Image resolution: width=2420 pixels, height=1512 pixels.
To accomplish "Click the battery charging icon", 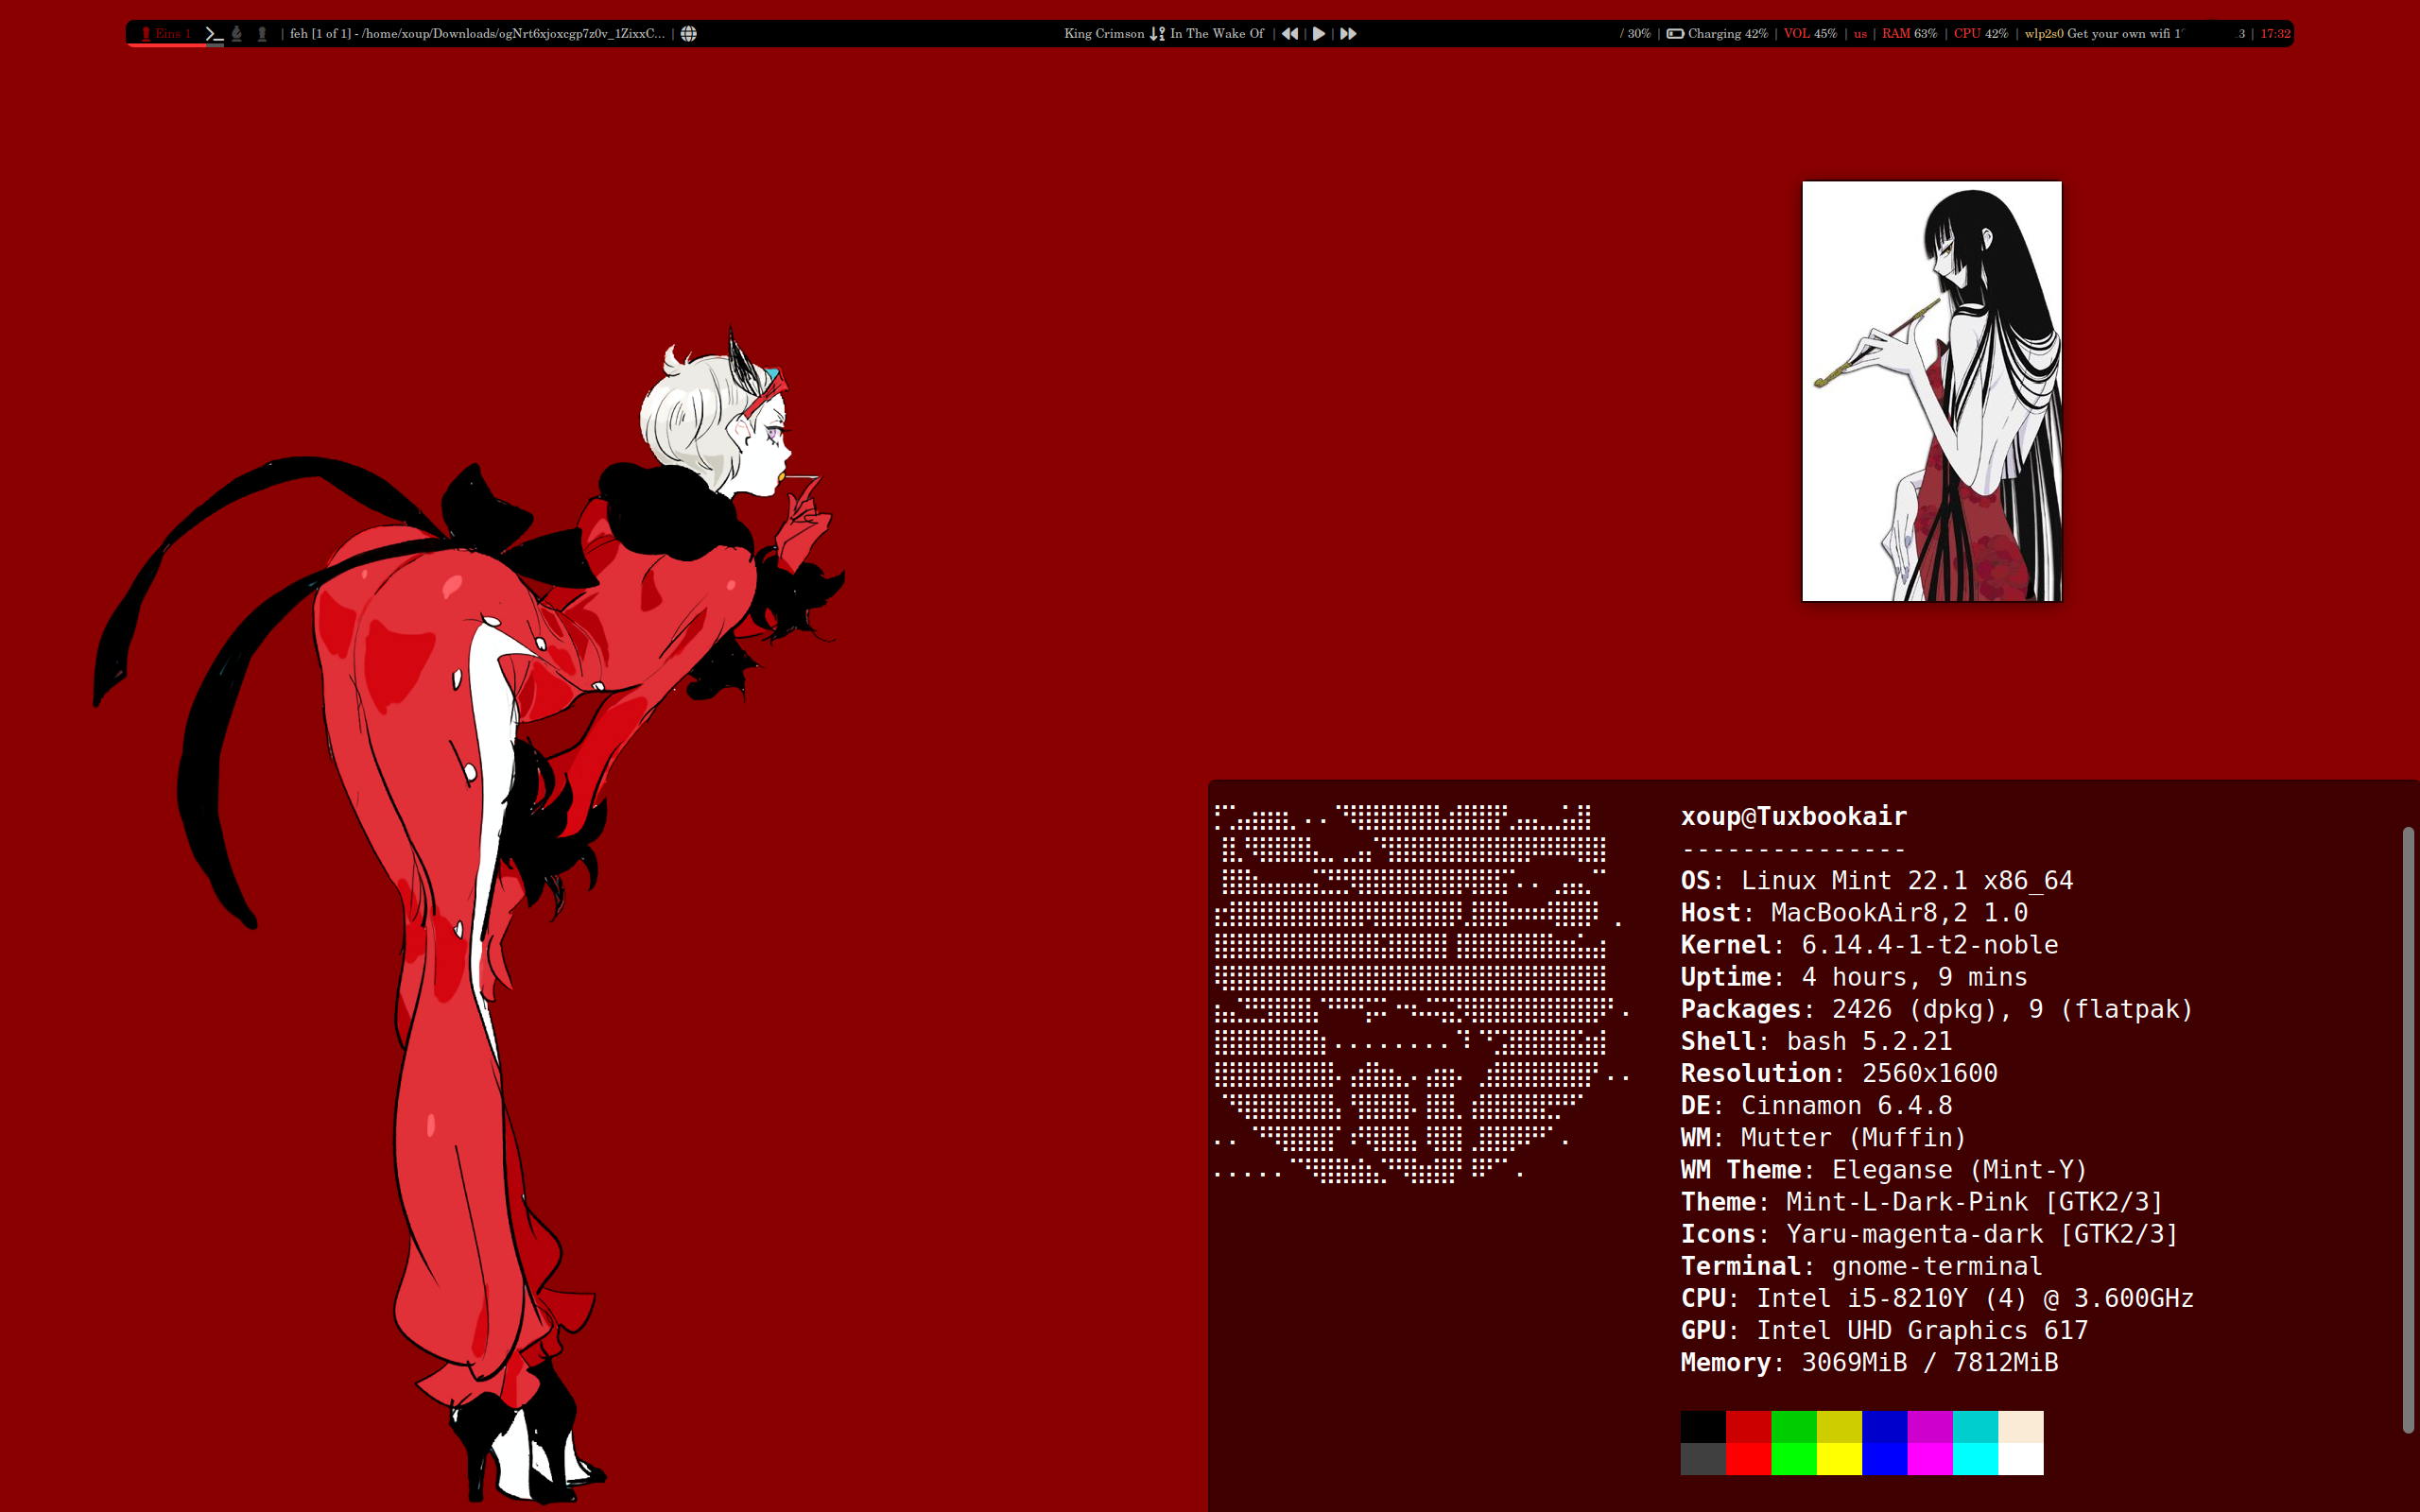I will click(x=1675, y=34).
